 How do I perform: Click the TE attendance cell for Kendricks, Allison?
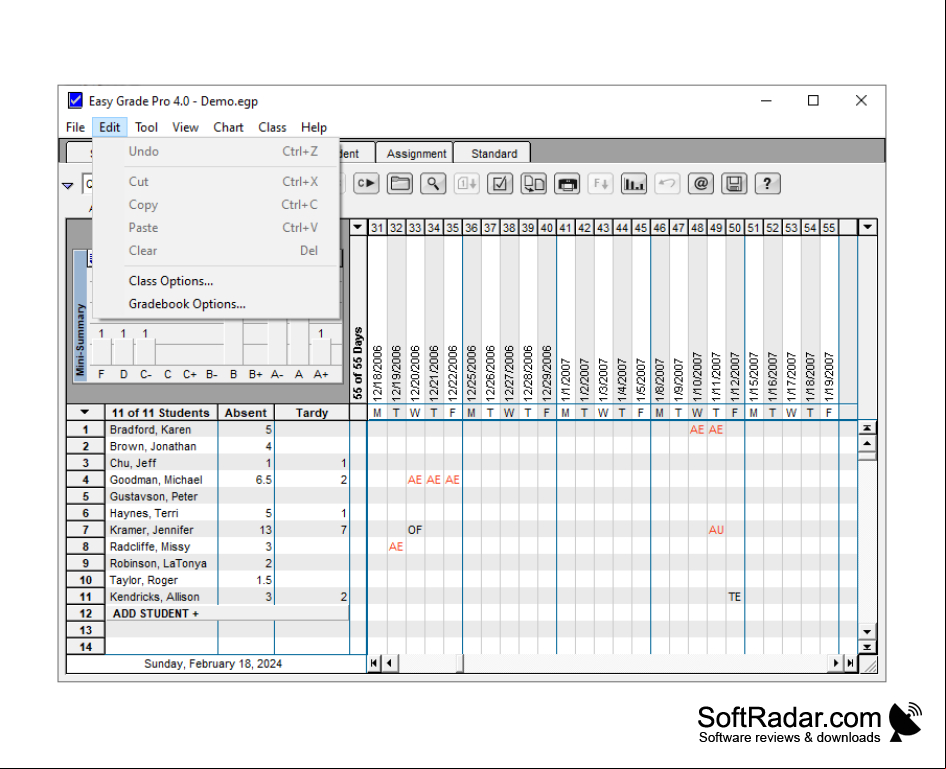pyautogui.click(x=734, y=597)
